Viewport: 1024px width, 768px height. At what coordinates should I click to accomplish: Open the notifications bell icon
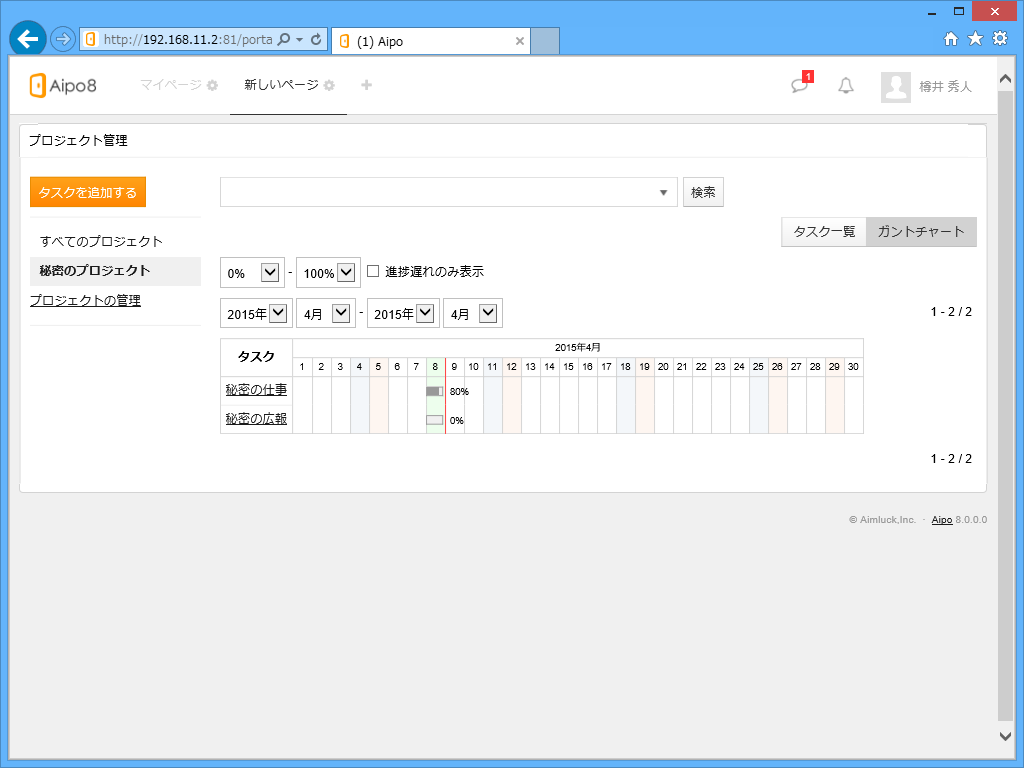846,85
